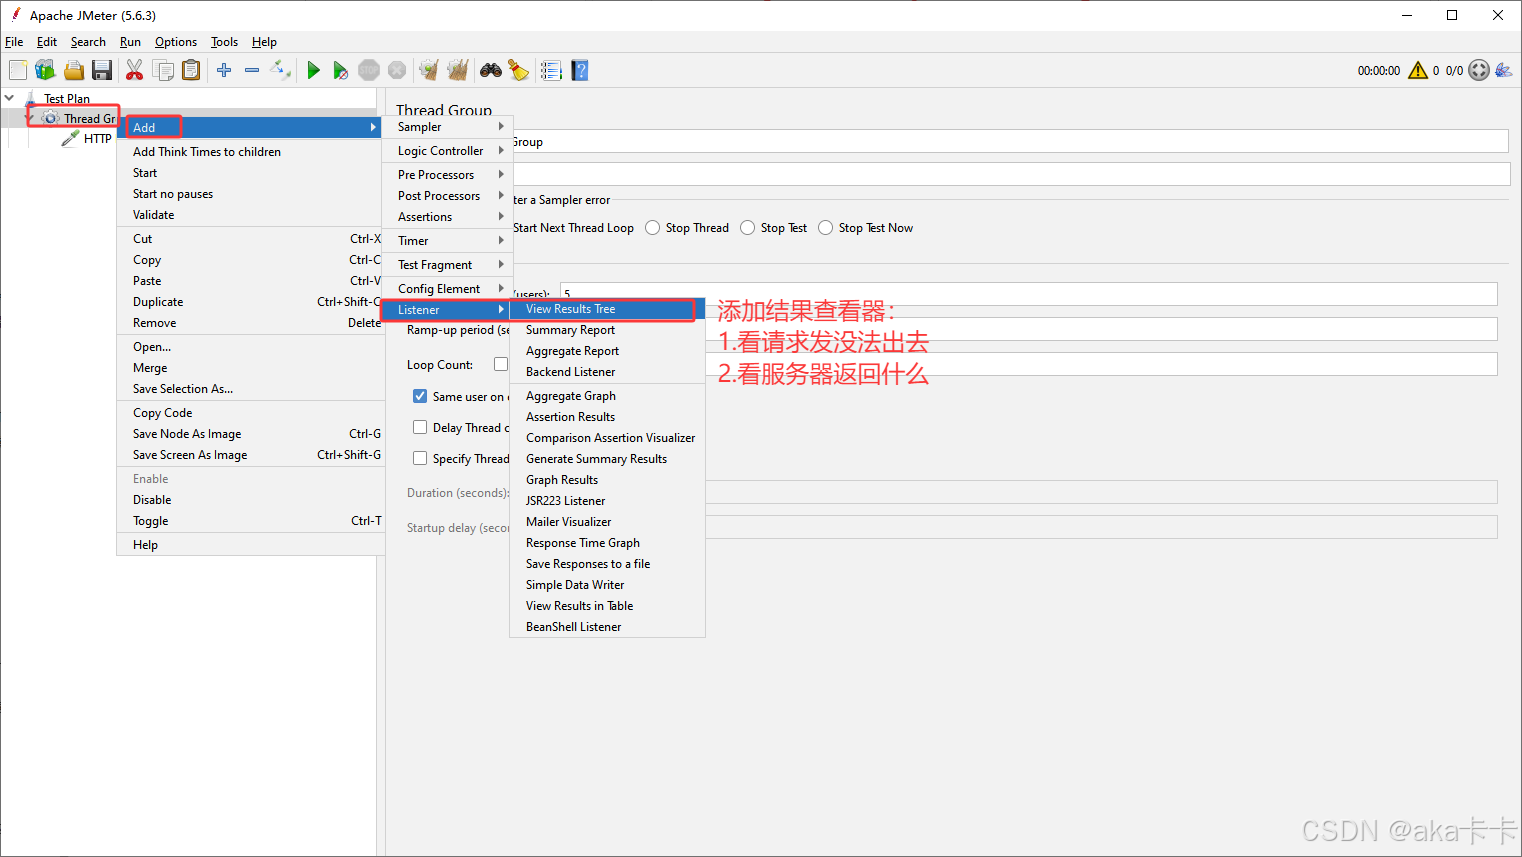
Task: Open Search with binoculars icon
Action: coord(491,70)
